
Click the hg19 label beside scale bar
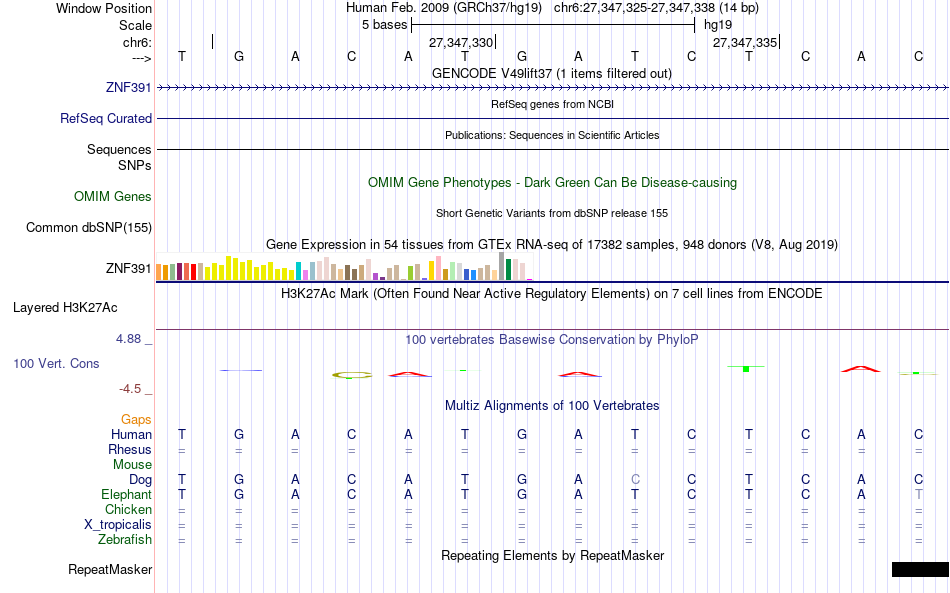718,25
